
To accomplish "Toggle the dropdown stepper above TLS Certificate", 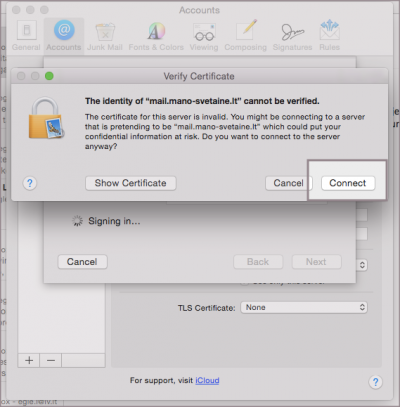I will coord(362,265).
